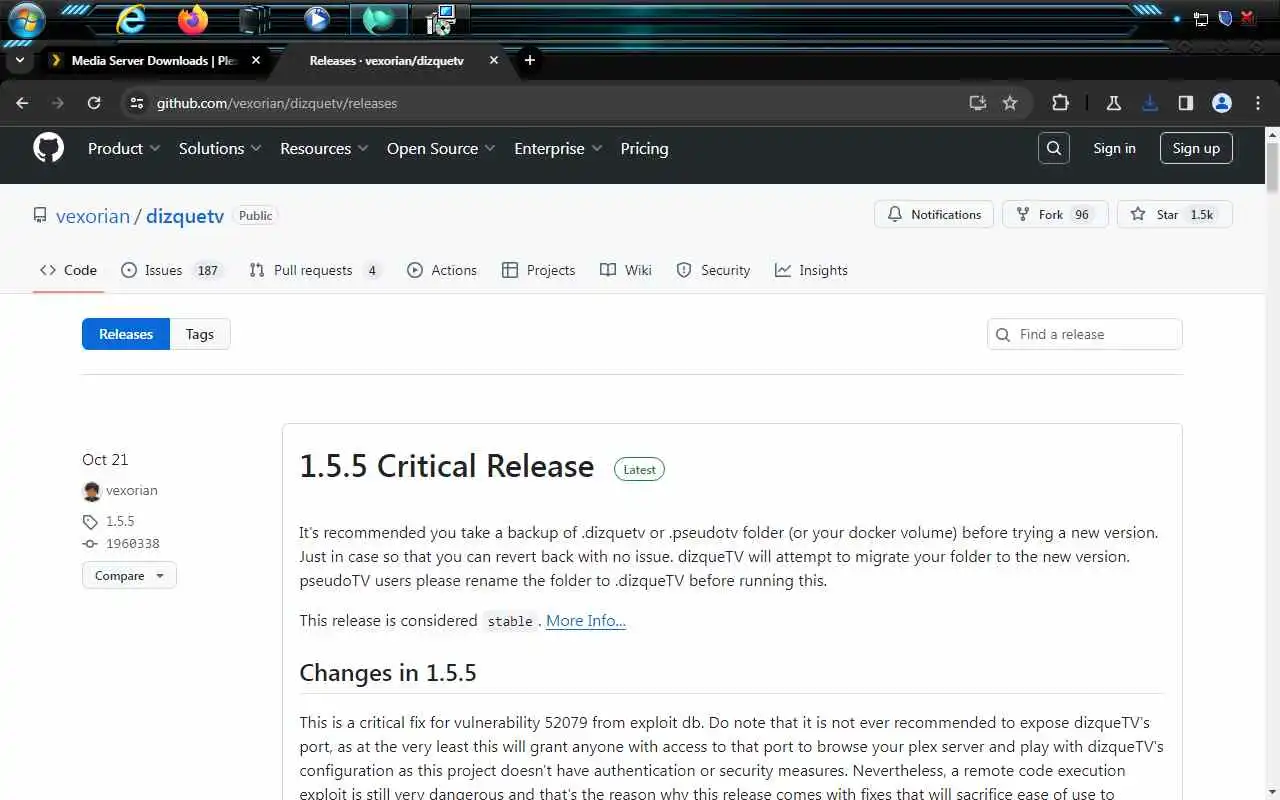1280x800 pixels.
Task: View site information icon in address bar
Action: coord(137,103)
